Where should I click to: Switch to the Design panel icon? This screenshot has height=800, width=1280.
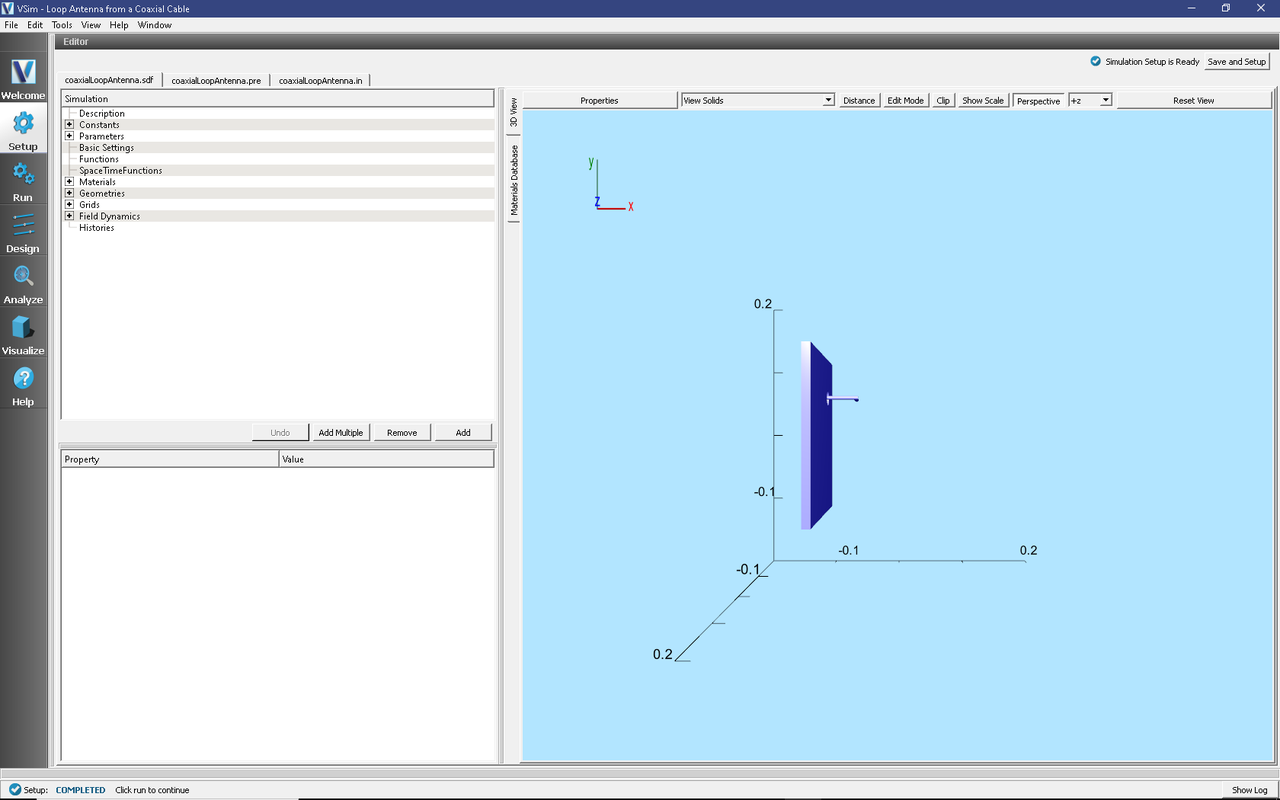[23, 226]
